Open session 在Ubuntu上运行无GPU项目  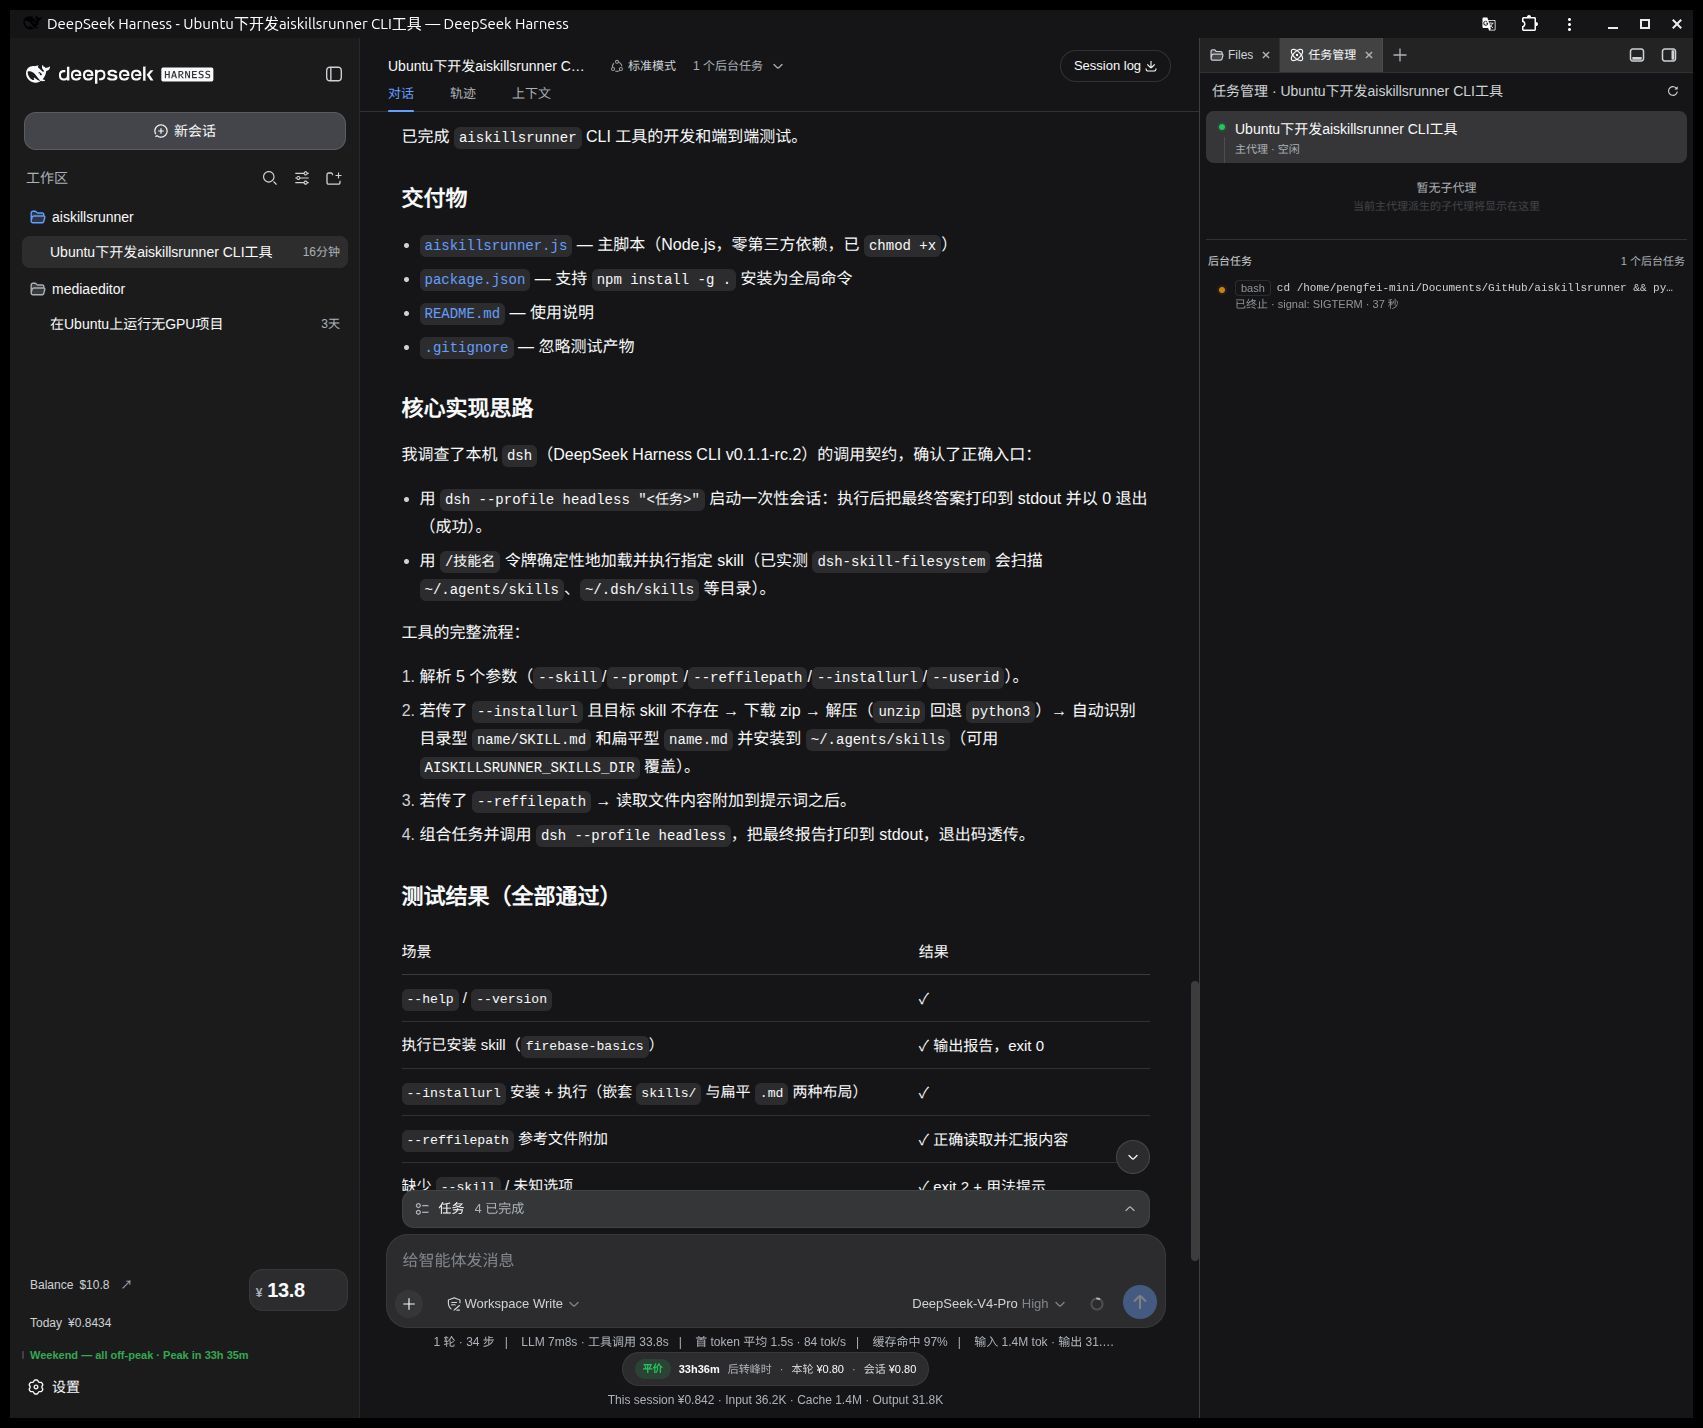click(186, 324)
